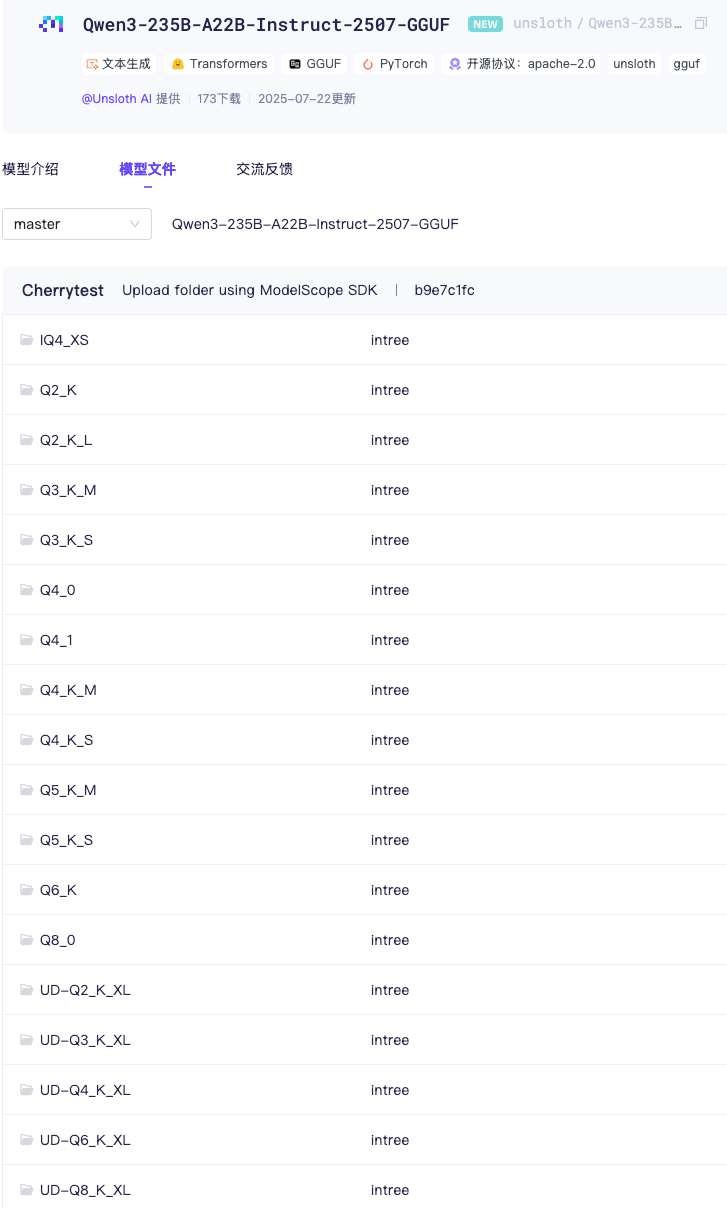The image size is (727, 1208).
Task: Click the folder icon beside UD-Q2_K_XL
Action: tap(27, 990)
